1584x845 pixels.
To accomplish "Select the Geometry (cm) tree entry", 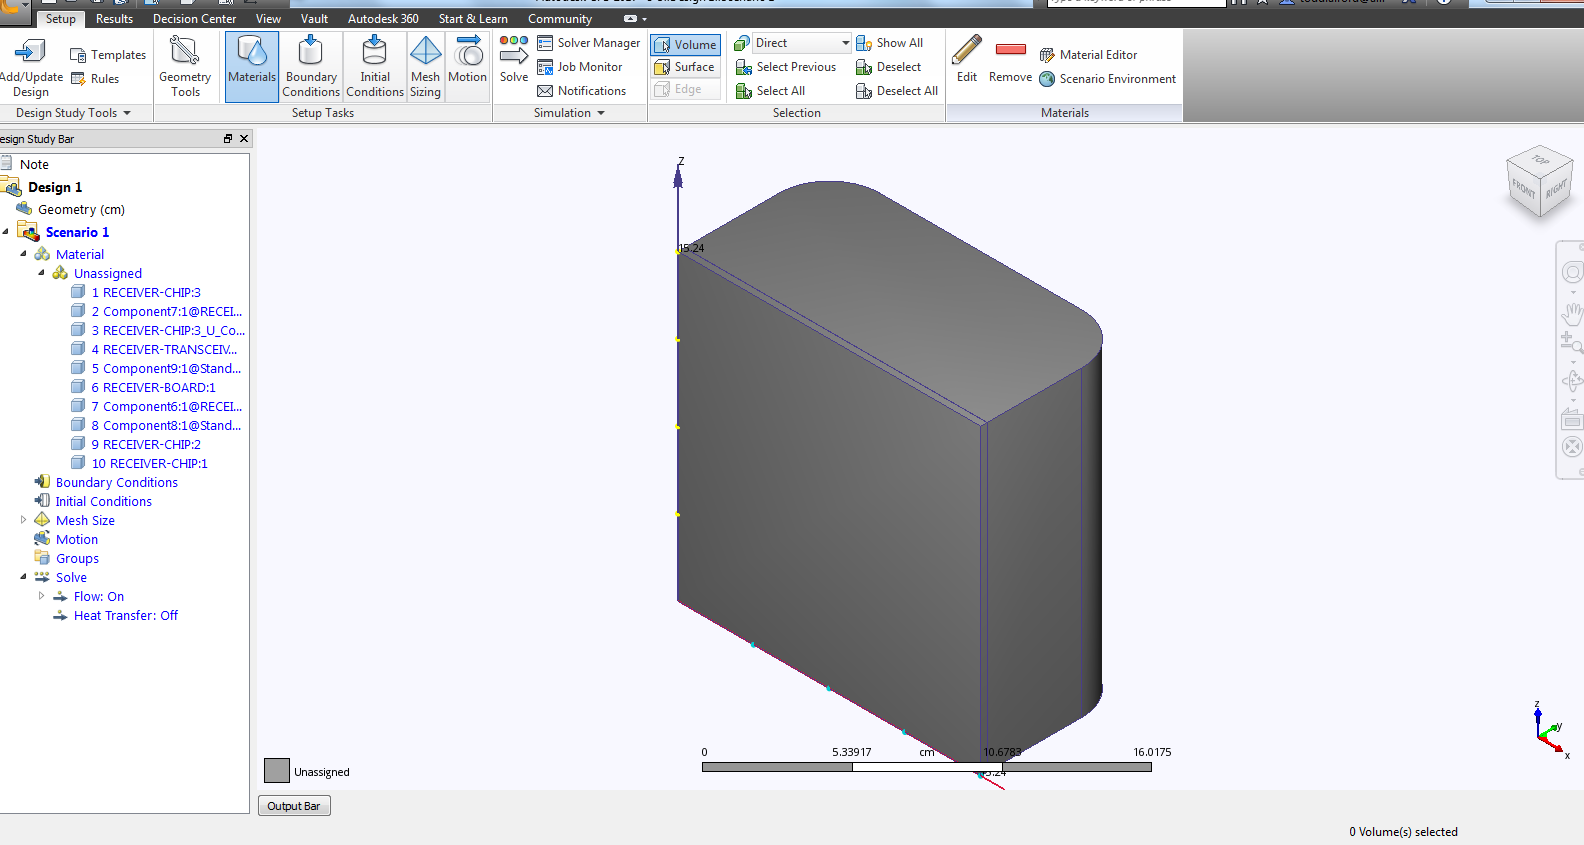I will (81, 210).
